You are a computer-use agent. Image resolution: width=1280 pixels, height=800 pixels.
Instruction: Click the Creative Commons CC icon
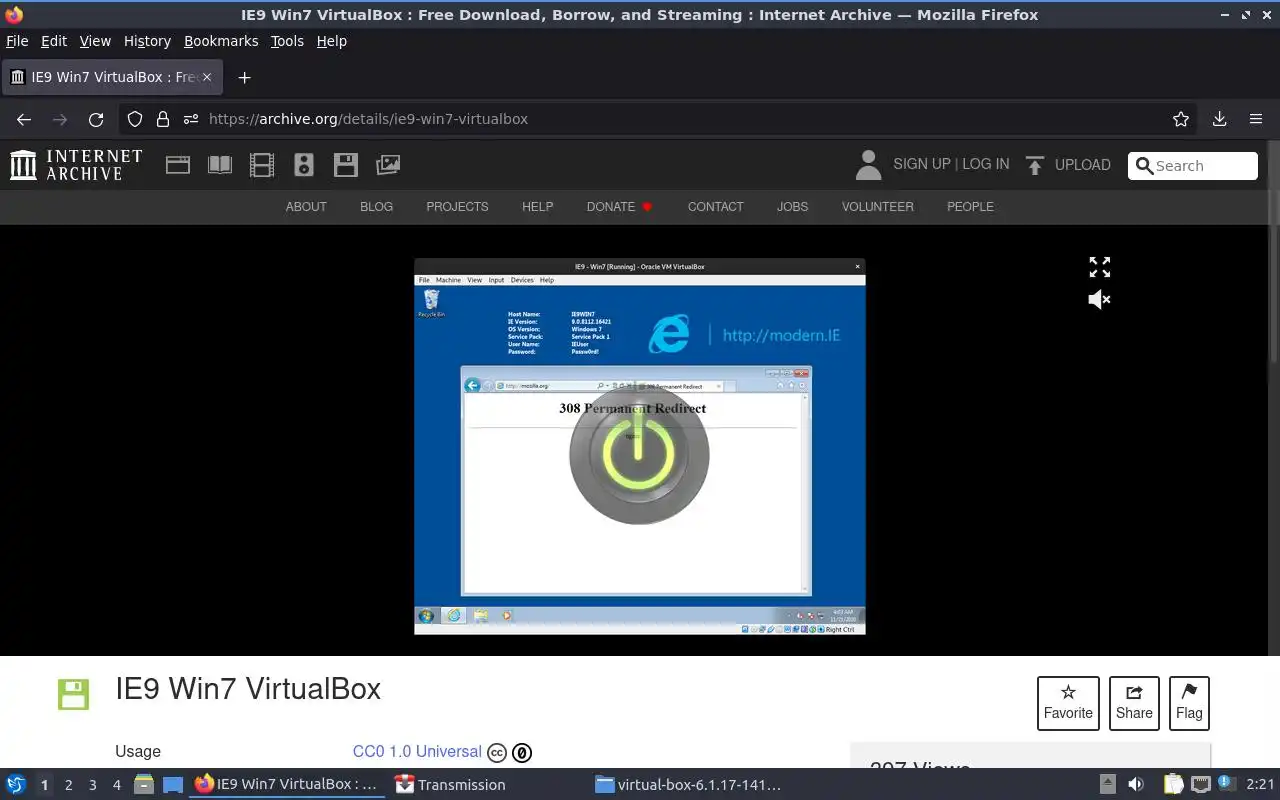(497, 753)
